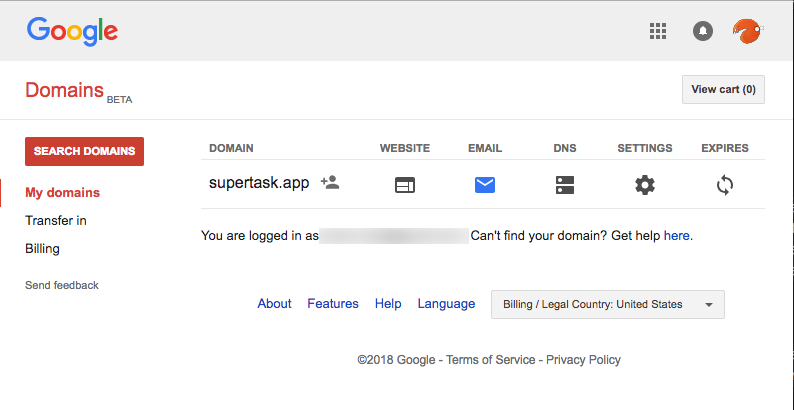Click Send feedback

(62, 285)
